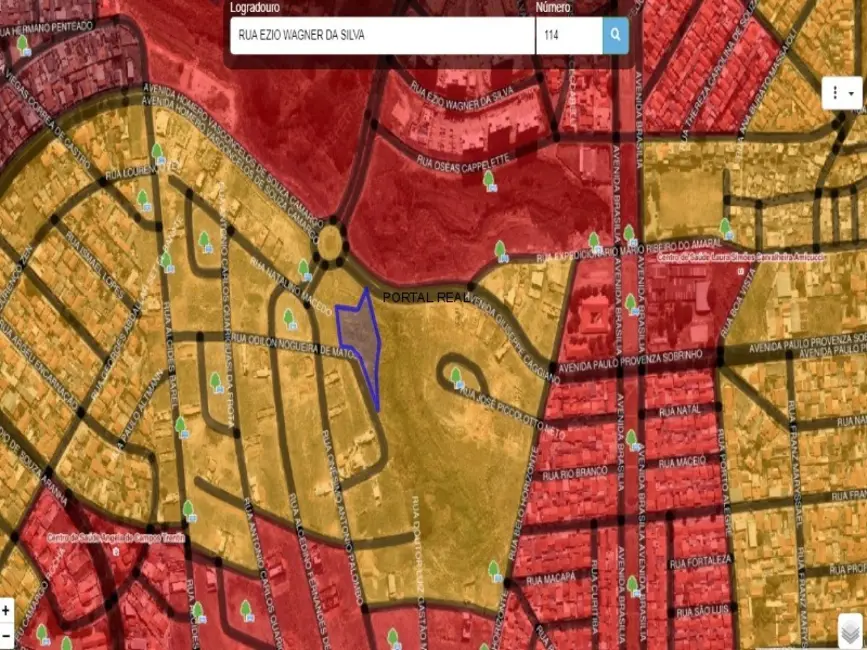
Task: Open the layers stack control
Action: pos(849,631)
